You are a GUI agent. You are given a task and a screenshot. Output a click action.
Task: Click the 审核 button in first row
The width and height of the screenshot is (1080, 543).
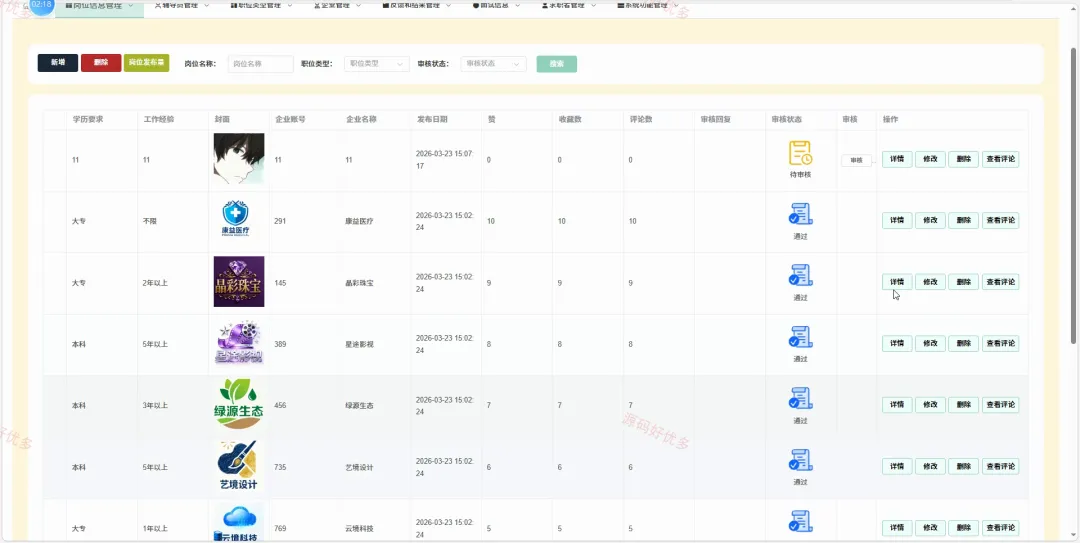click(856, 161)
